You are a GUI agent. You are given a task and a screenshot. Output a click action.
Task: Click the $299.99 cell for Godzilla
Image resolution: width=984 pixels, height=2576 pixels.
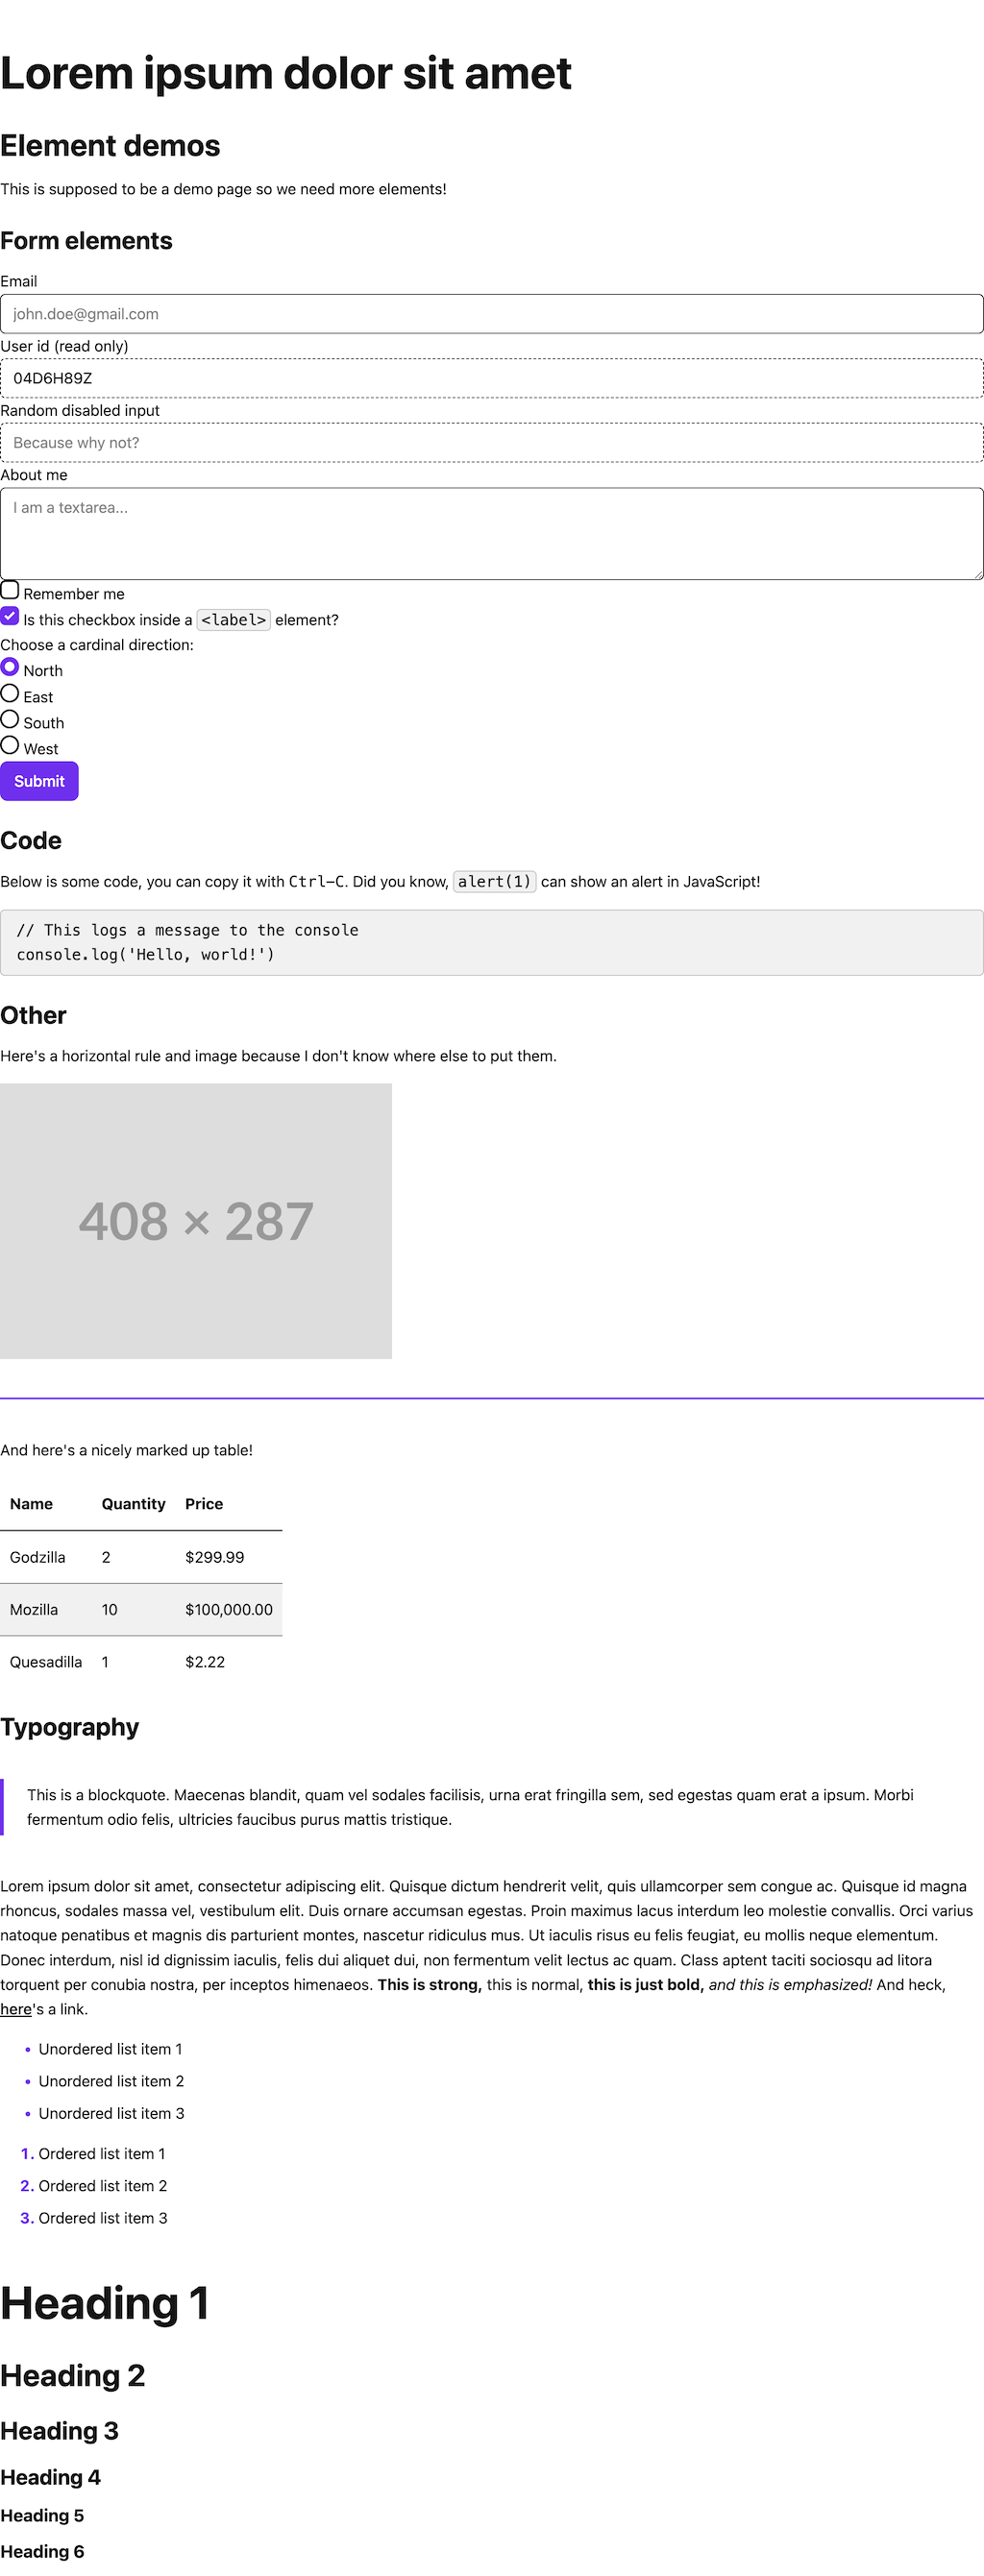(x=214, y=1557)
